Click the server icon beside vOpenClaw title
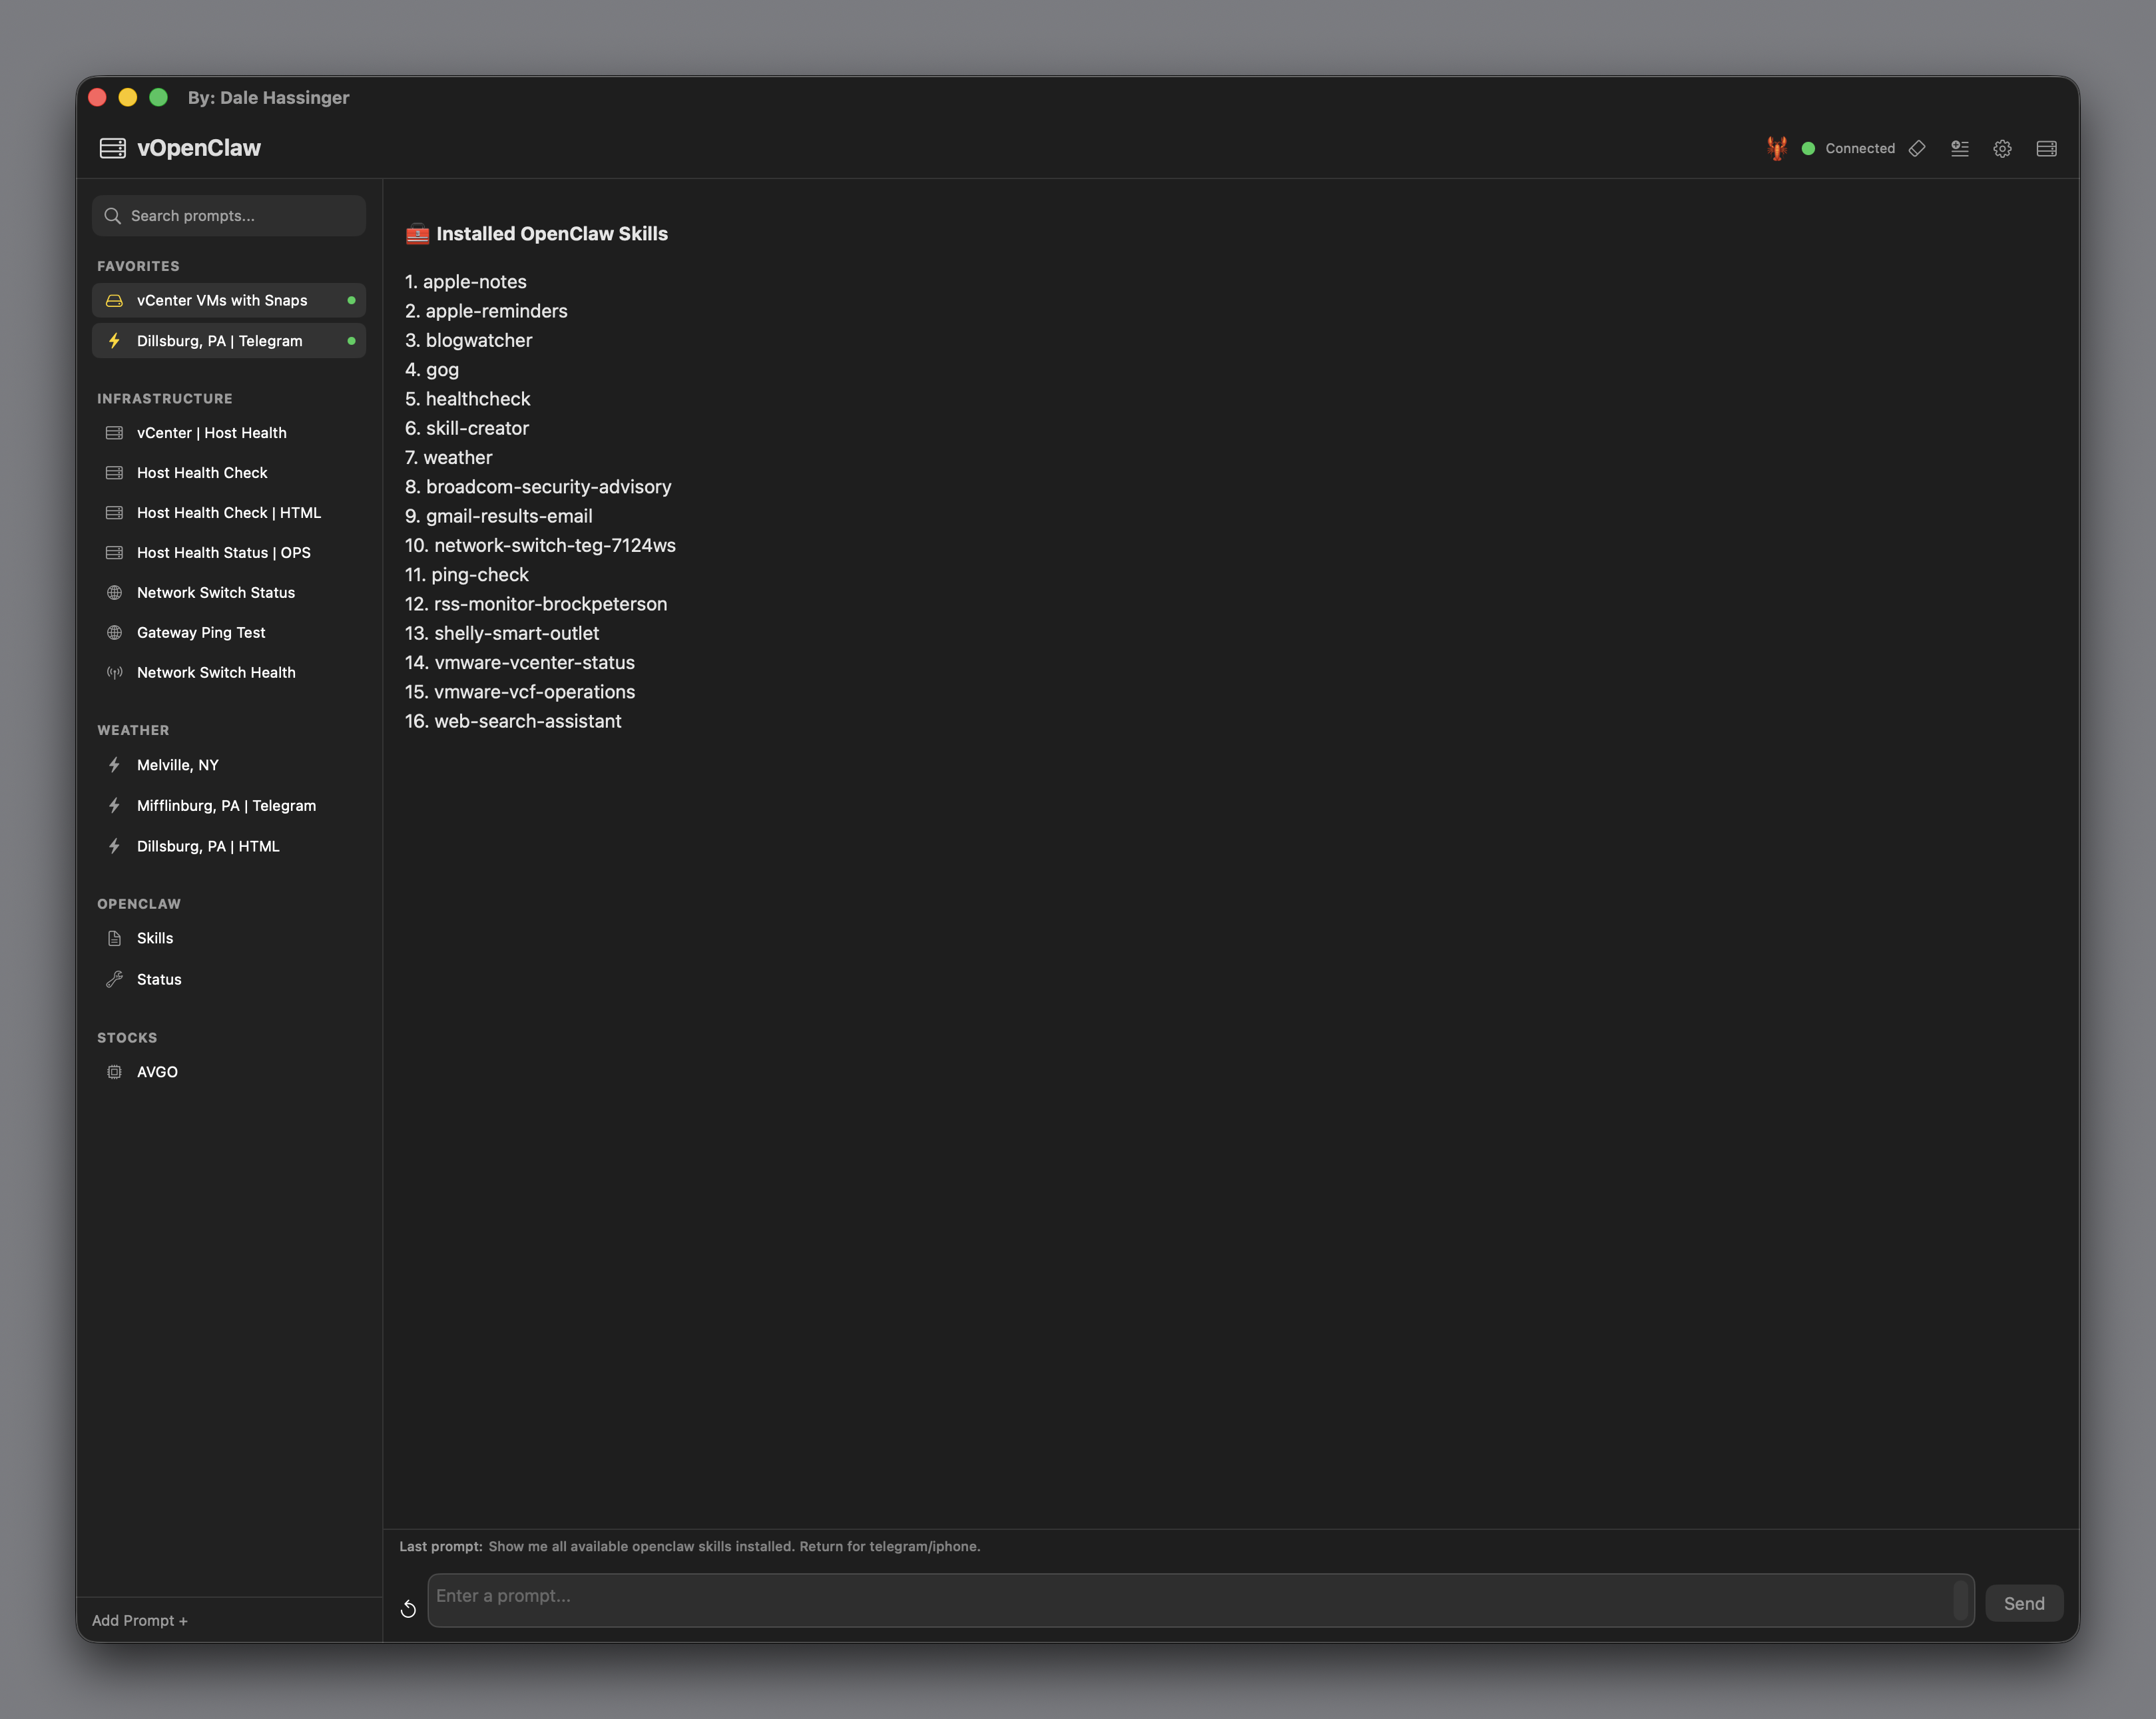 113,148
